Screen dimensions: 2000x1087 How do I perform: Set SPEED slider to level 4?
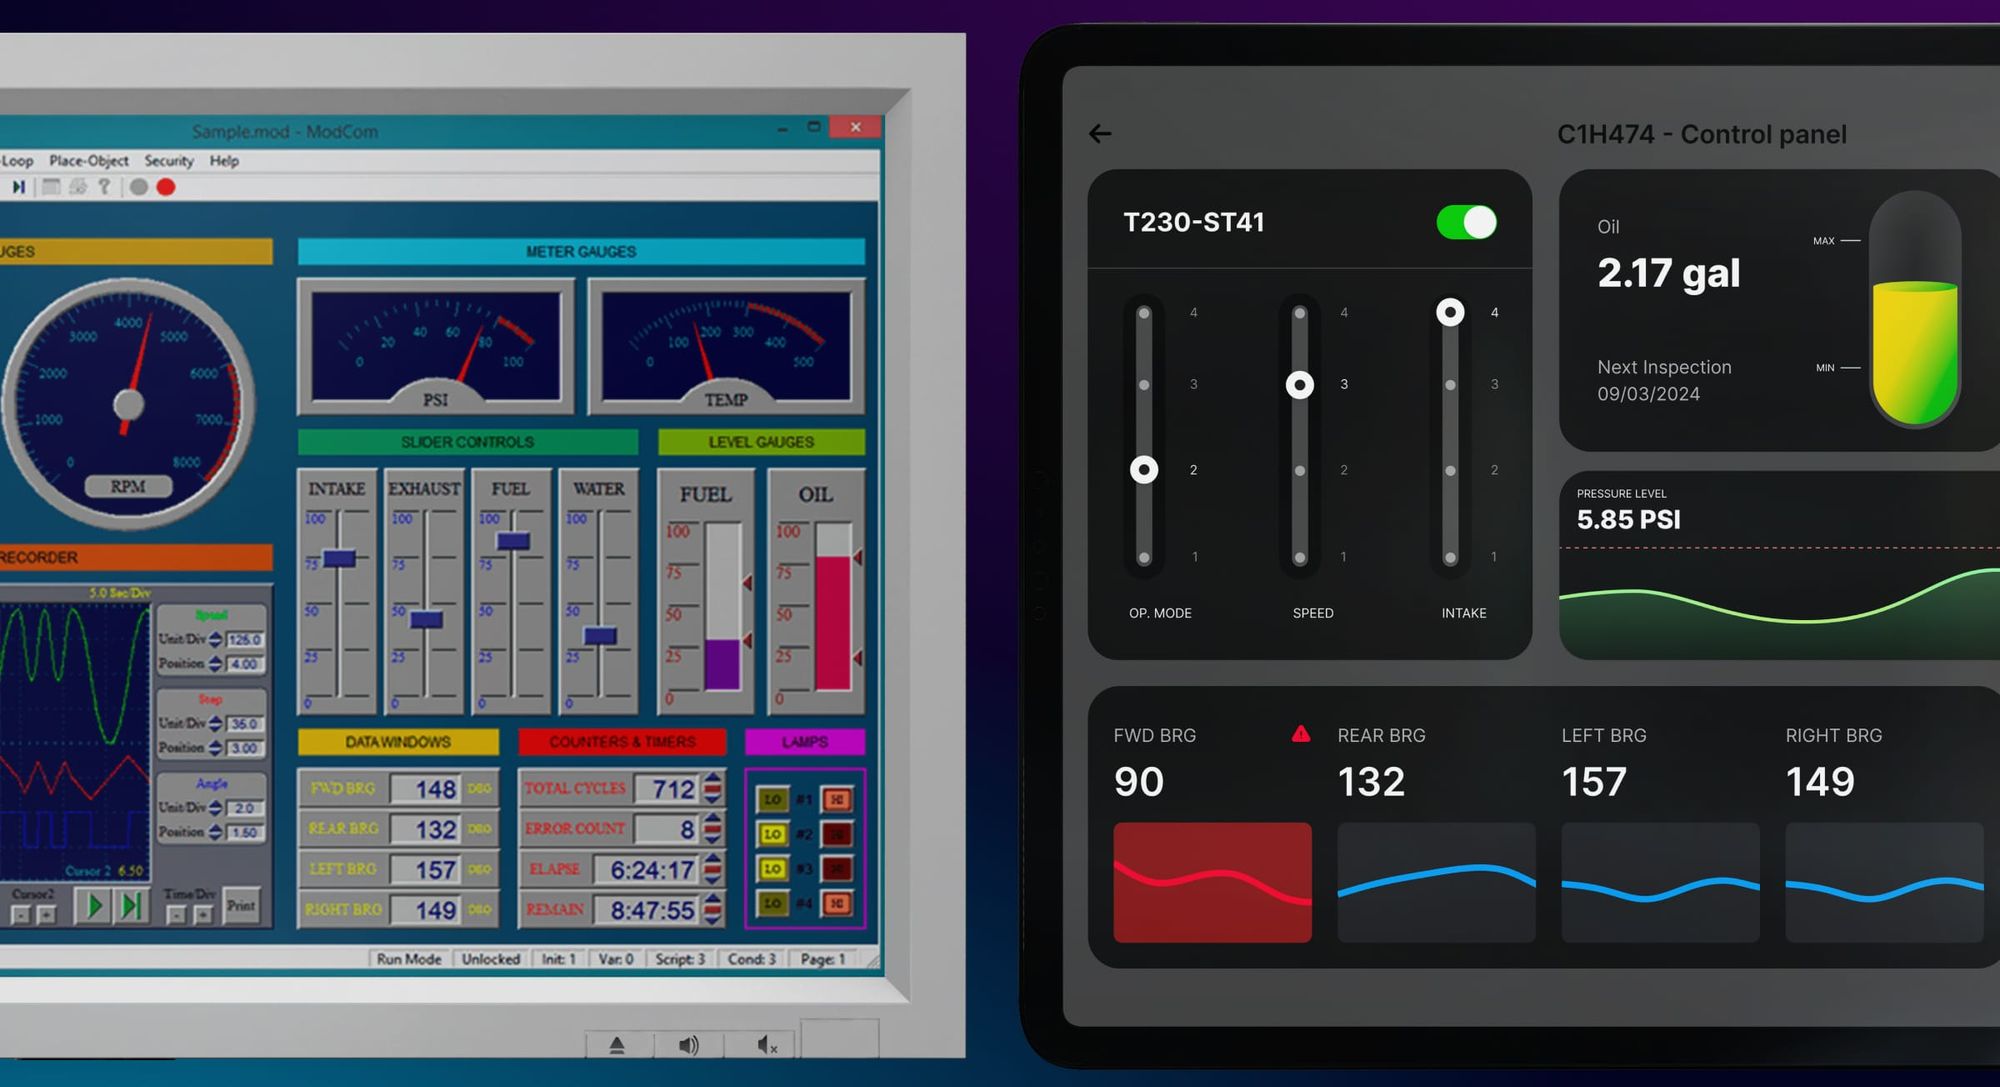click(1299, 314)
